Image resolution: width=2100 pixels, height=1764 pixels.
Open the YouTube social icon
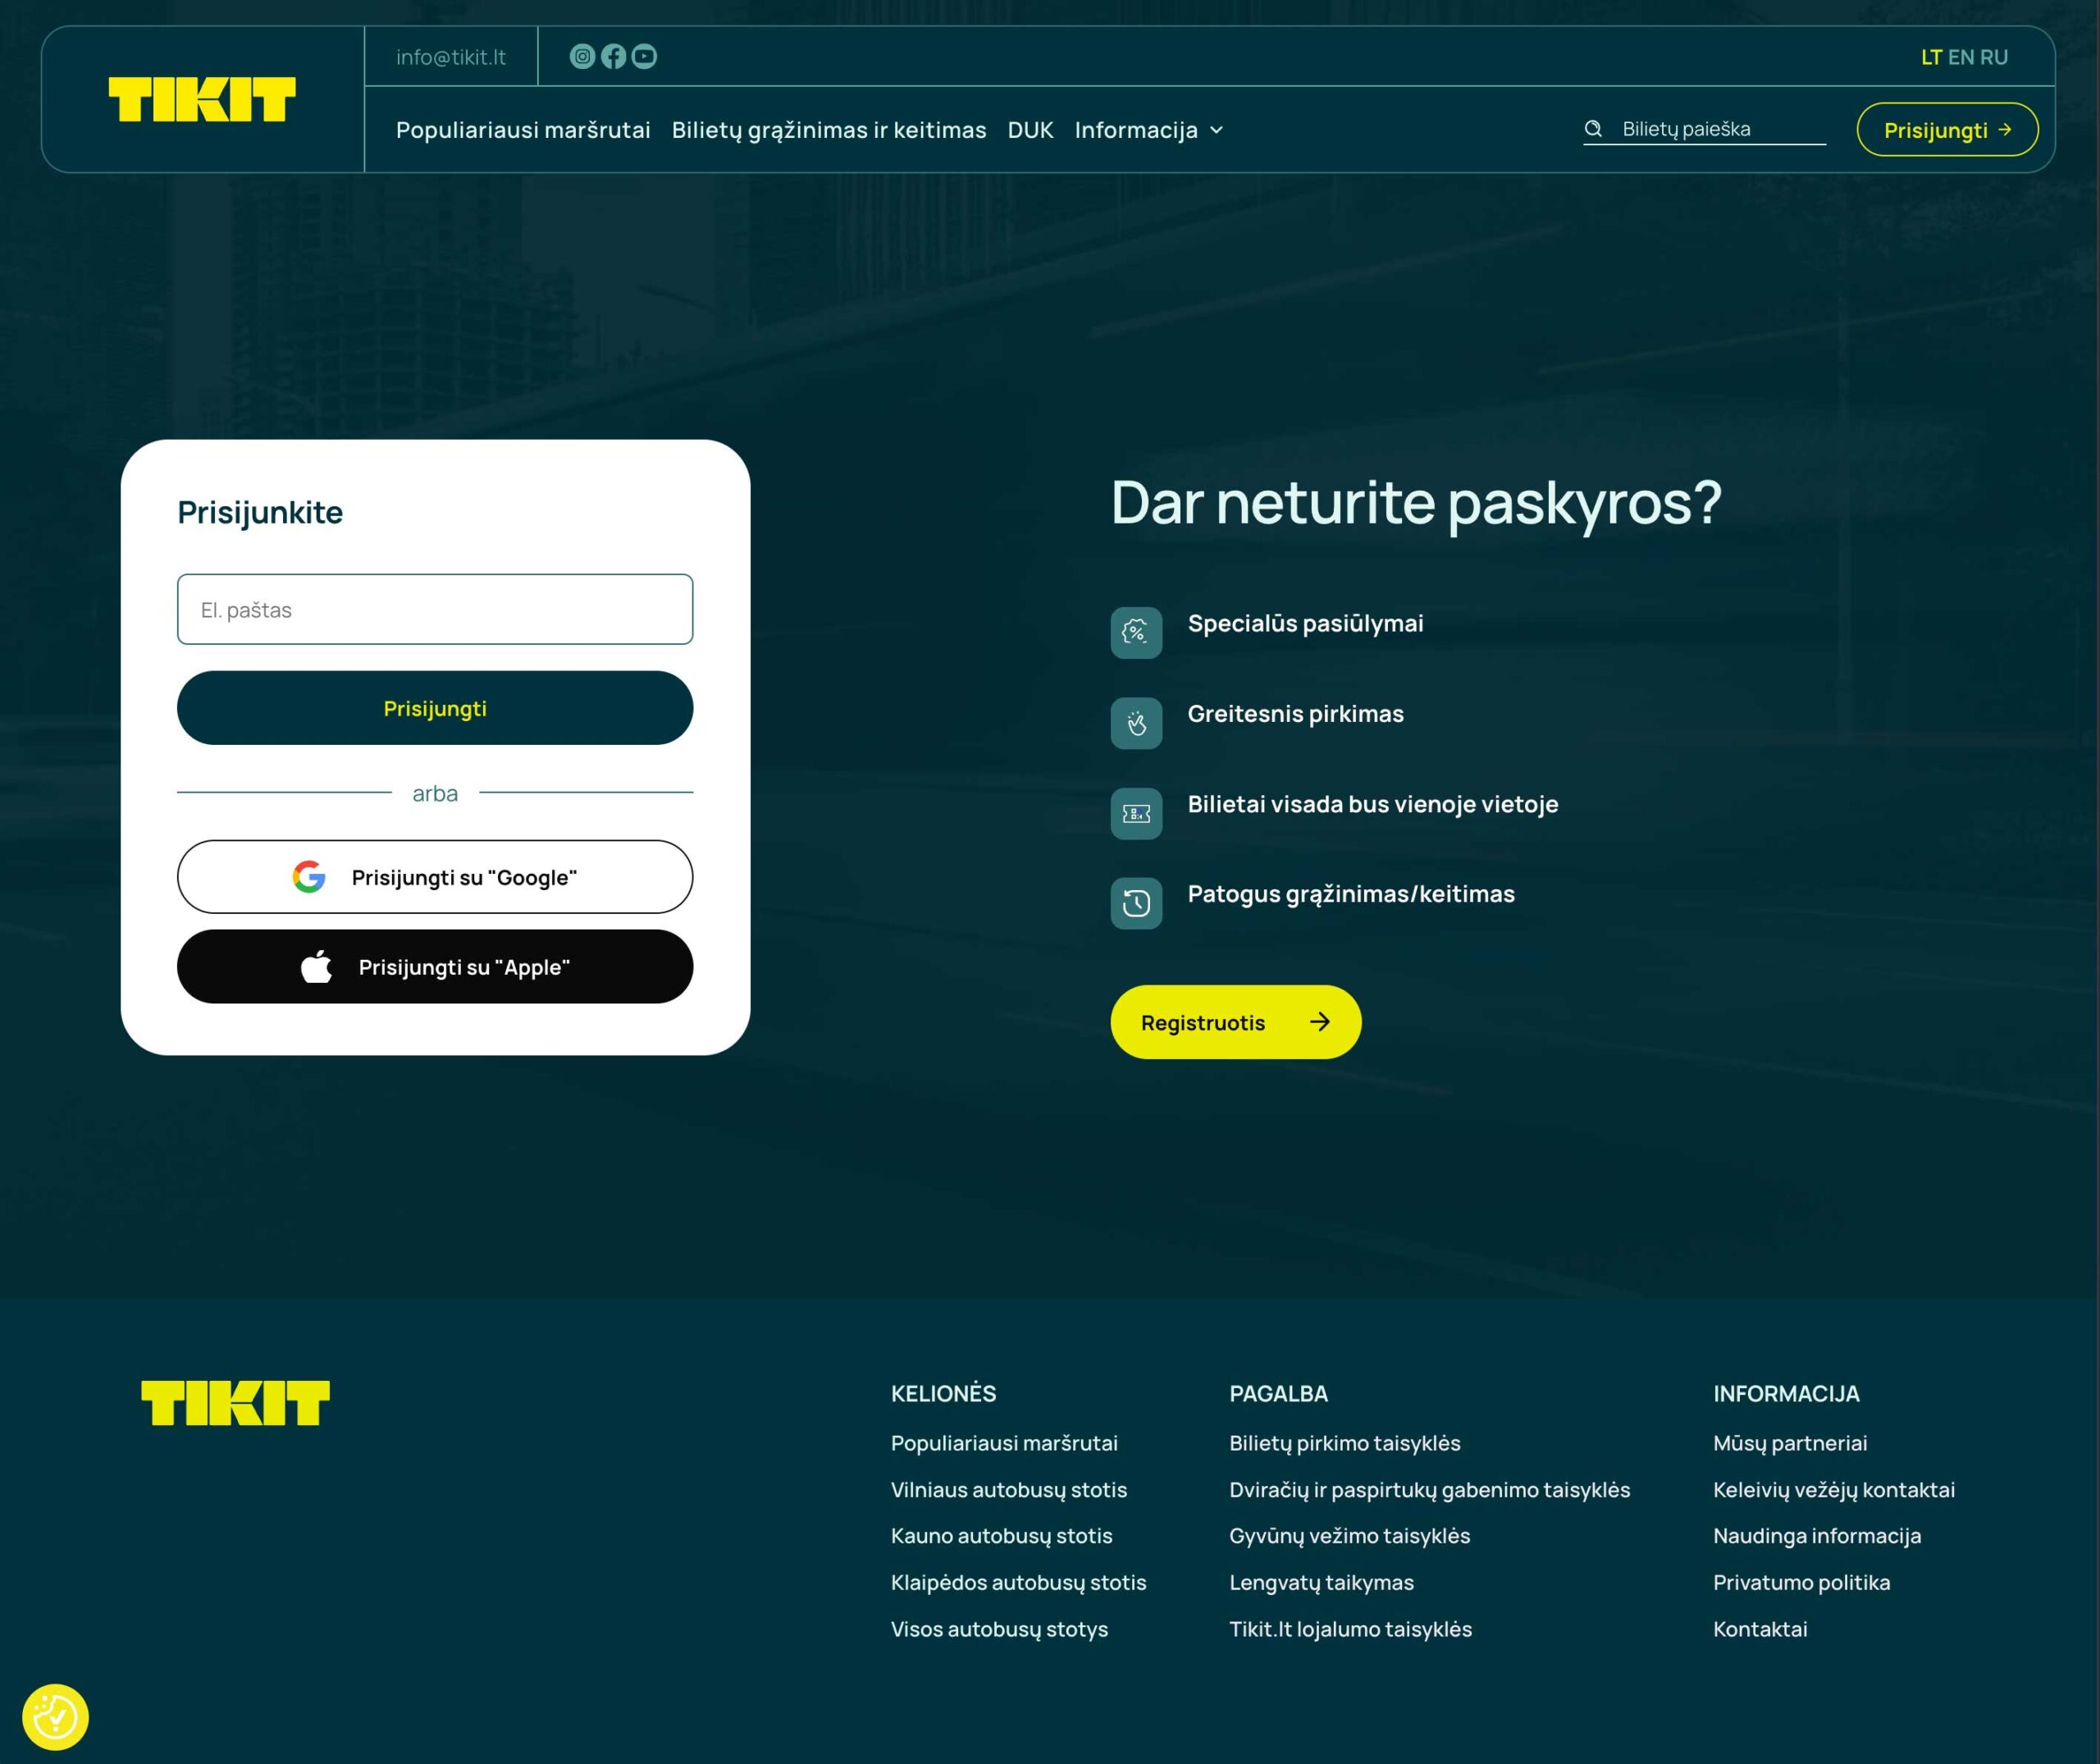[x=644, y=56]
